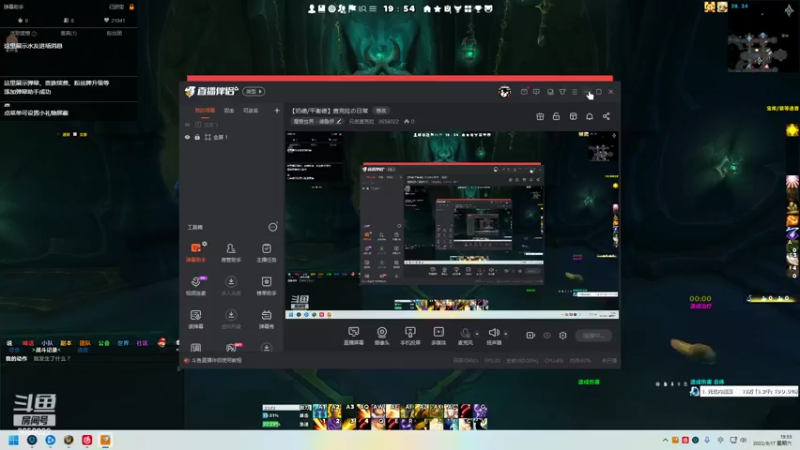Toggle the room lock icon in header
This screenshot has width=800, height=450.
pyautogui.click(x=556, y=116)
